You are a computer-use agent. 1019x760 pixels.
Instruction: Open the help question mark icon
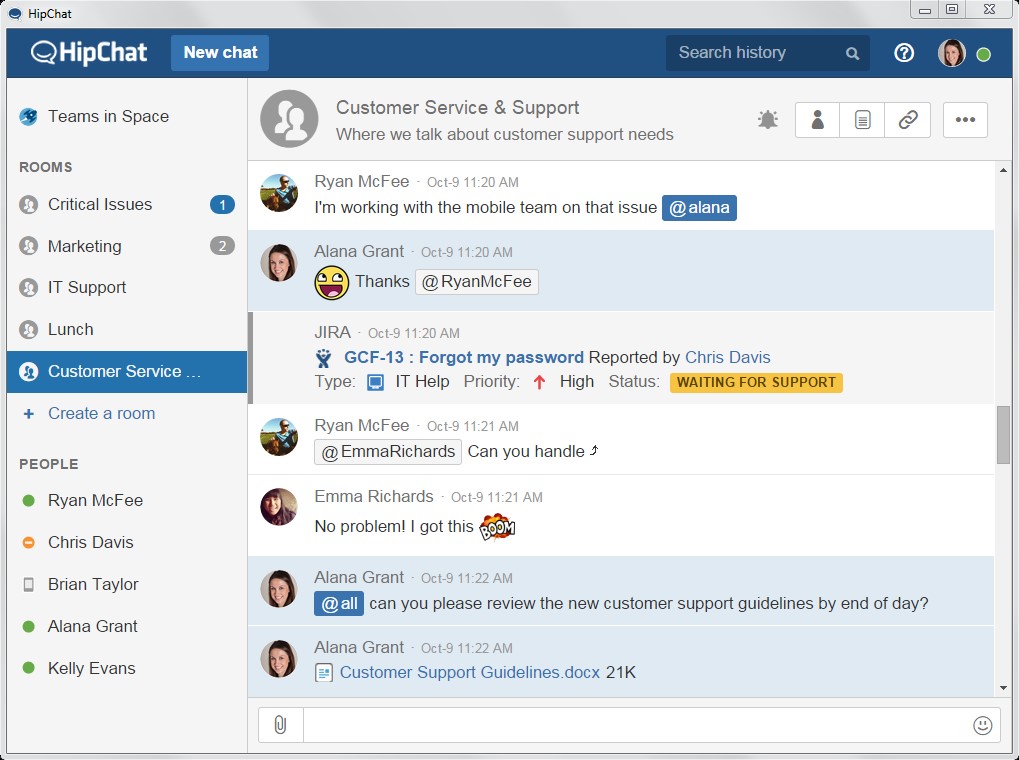point(904,53)
